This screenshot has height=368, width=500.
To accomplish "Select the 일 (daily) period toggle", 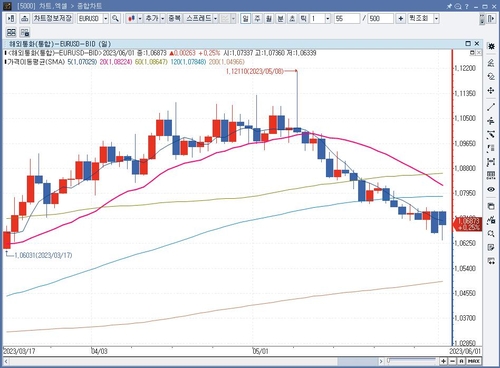I will [x=246, y=19].
